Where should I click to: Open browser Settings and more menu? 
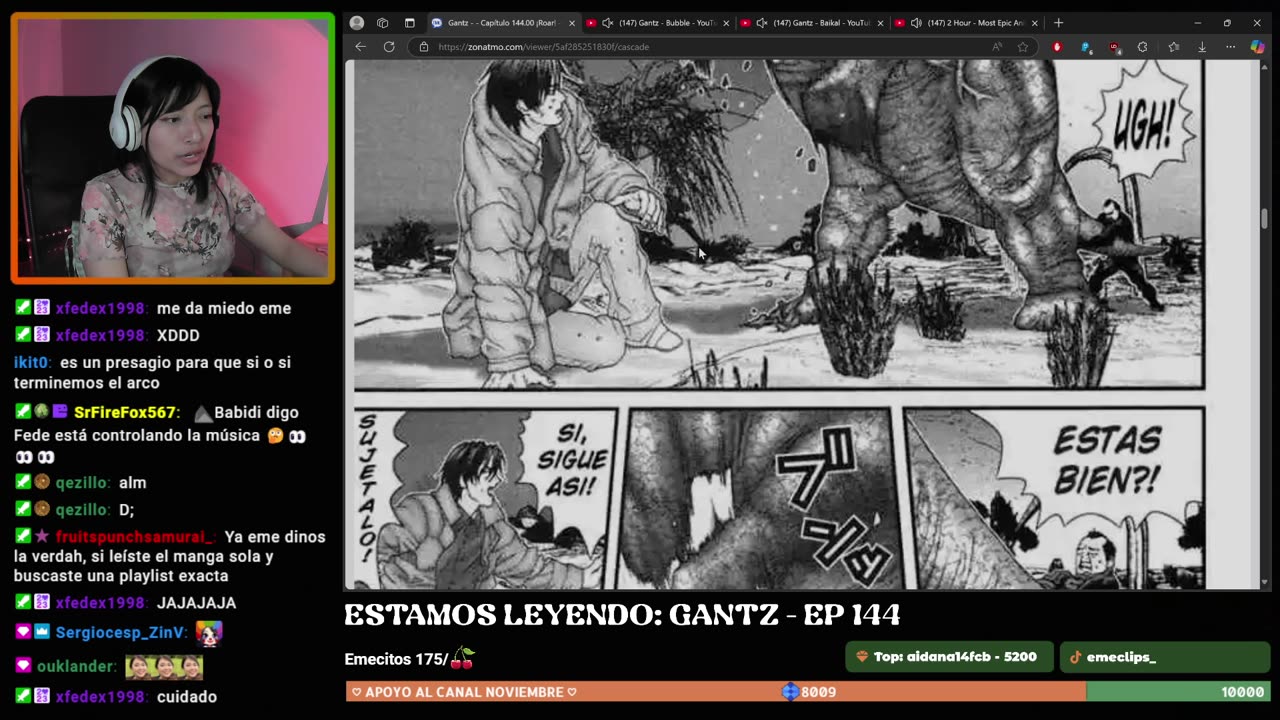click(x=1230, y=47)
